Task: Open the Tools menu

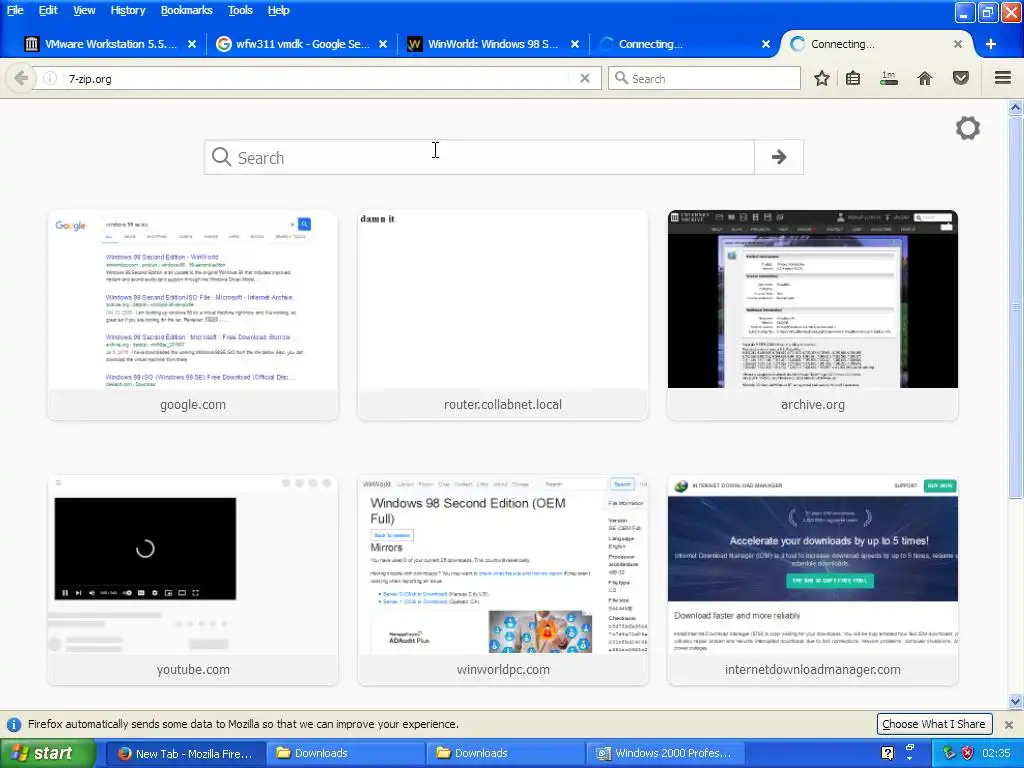Action: coord(240,10)
